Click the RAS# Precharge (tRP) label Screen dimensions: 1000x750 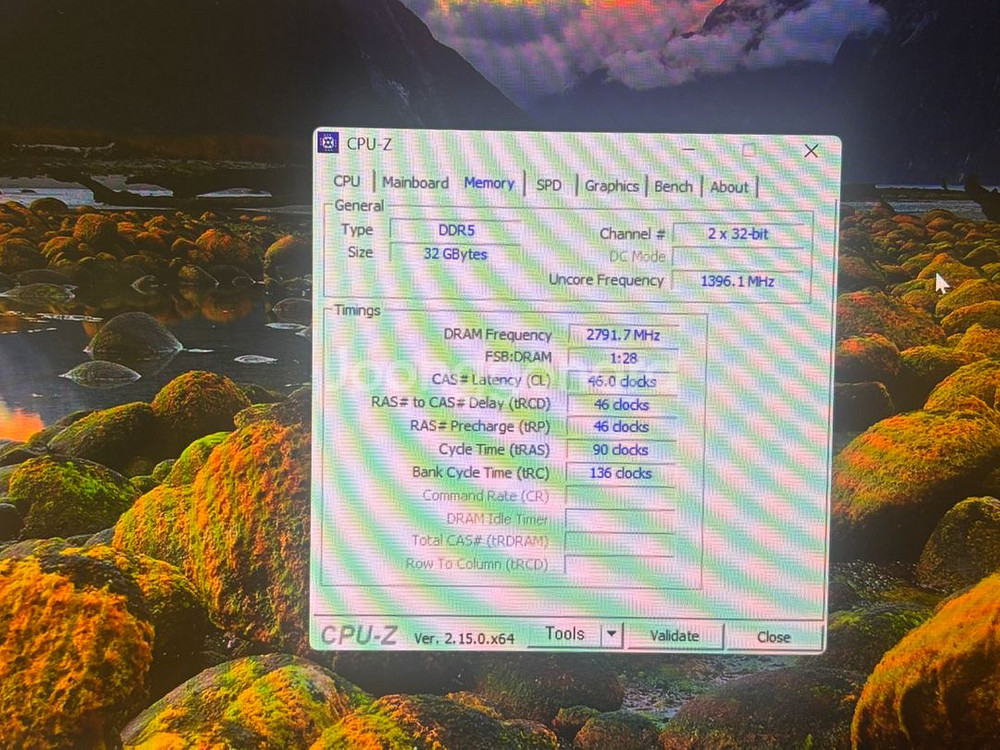480,426
